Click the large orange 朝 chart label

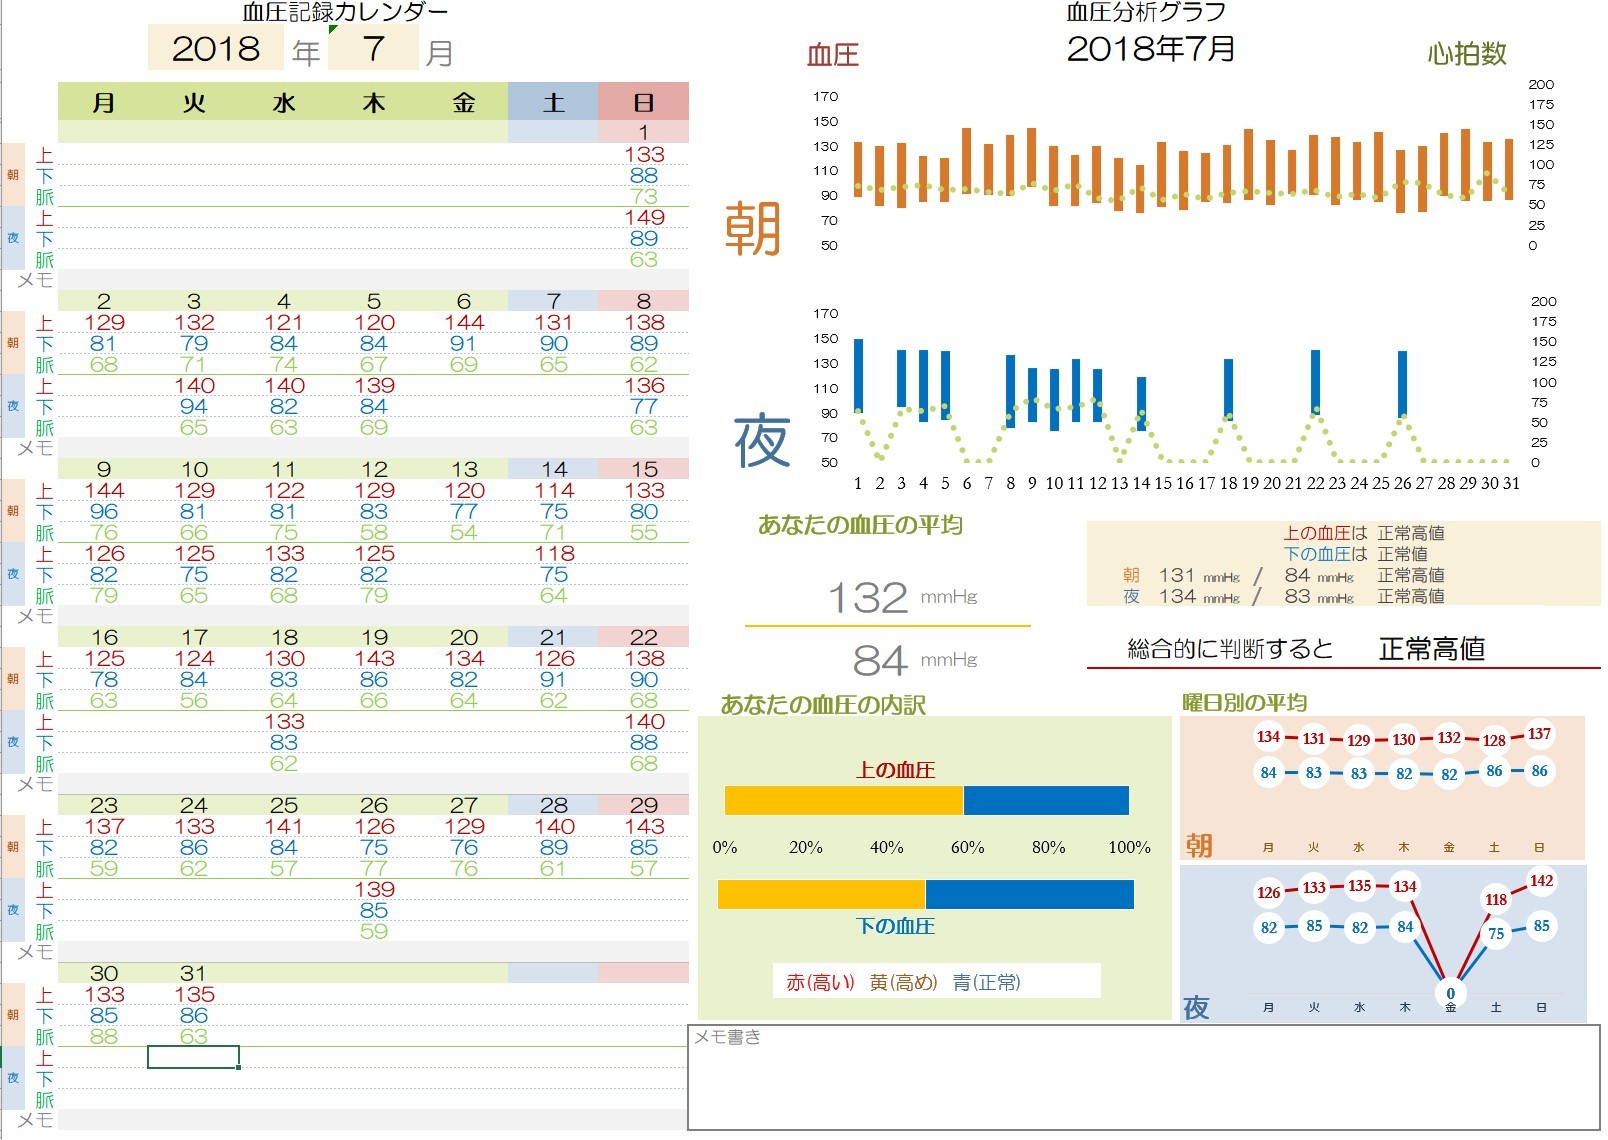(x=753, y=228)
